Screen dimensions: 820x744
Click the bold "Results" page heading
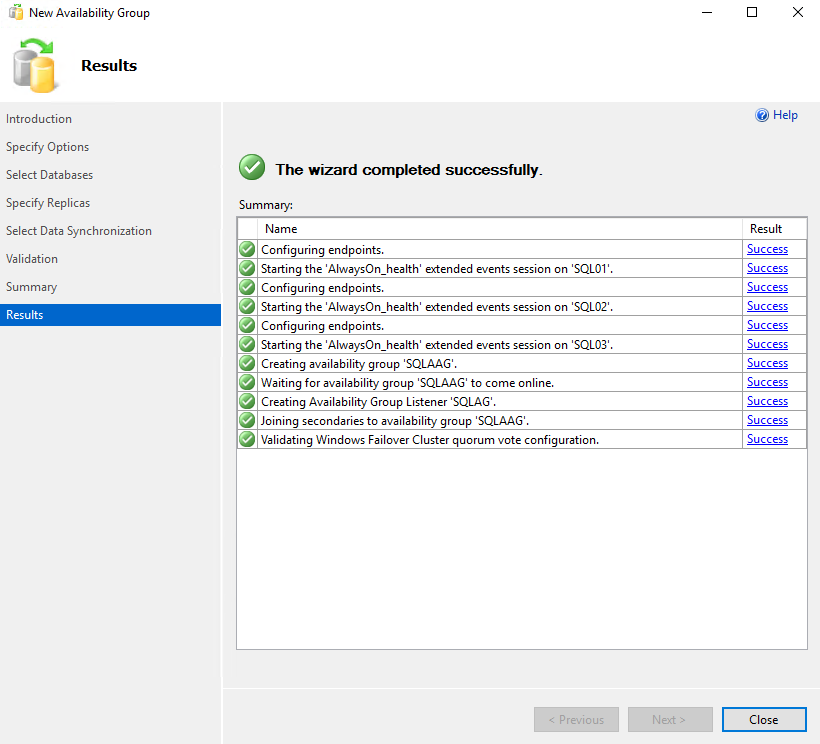click(x=109, y=65)
